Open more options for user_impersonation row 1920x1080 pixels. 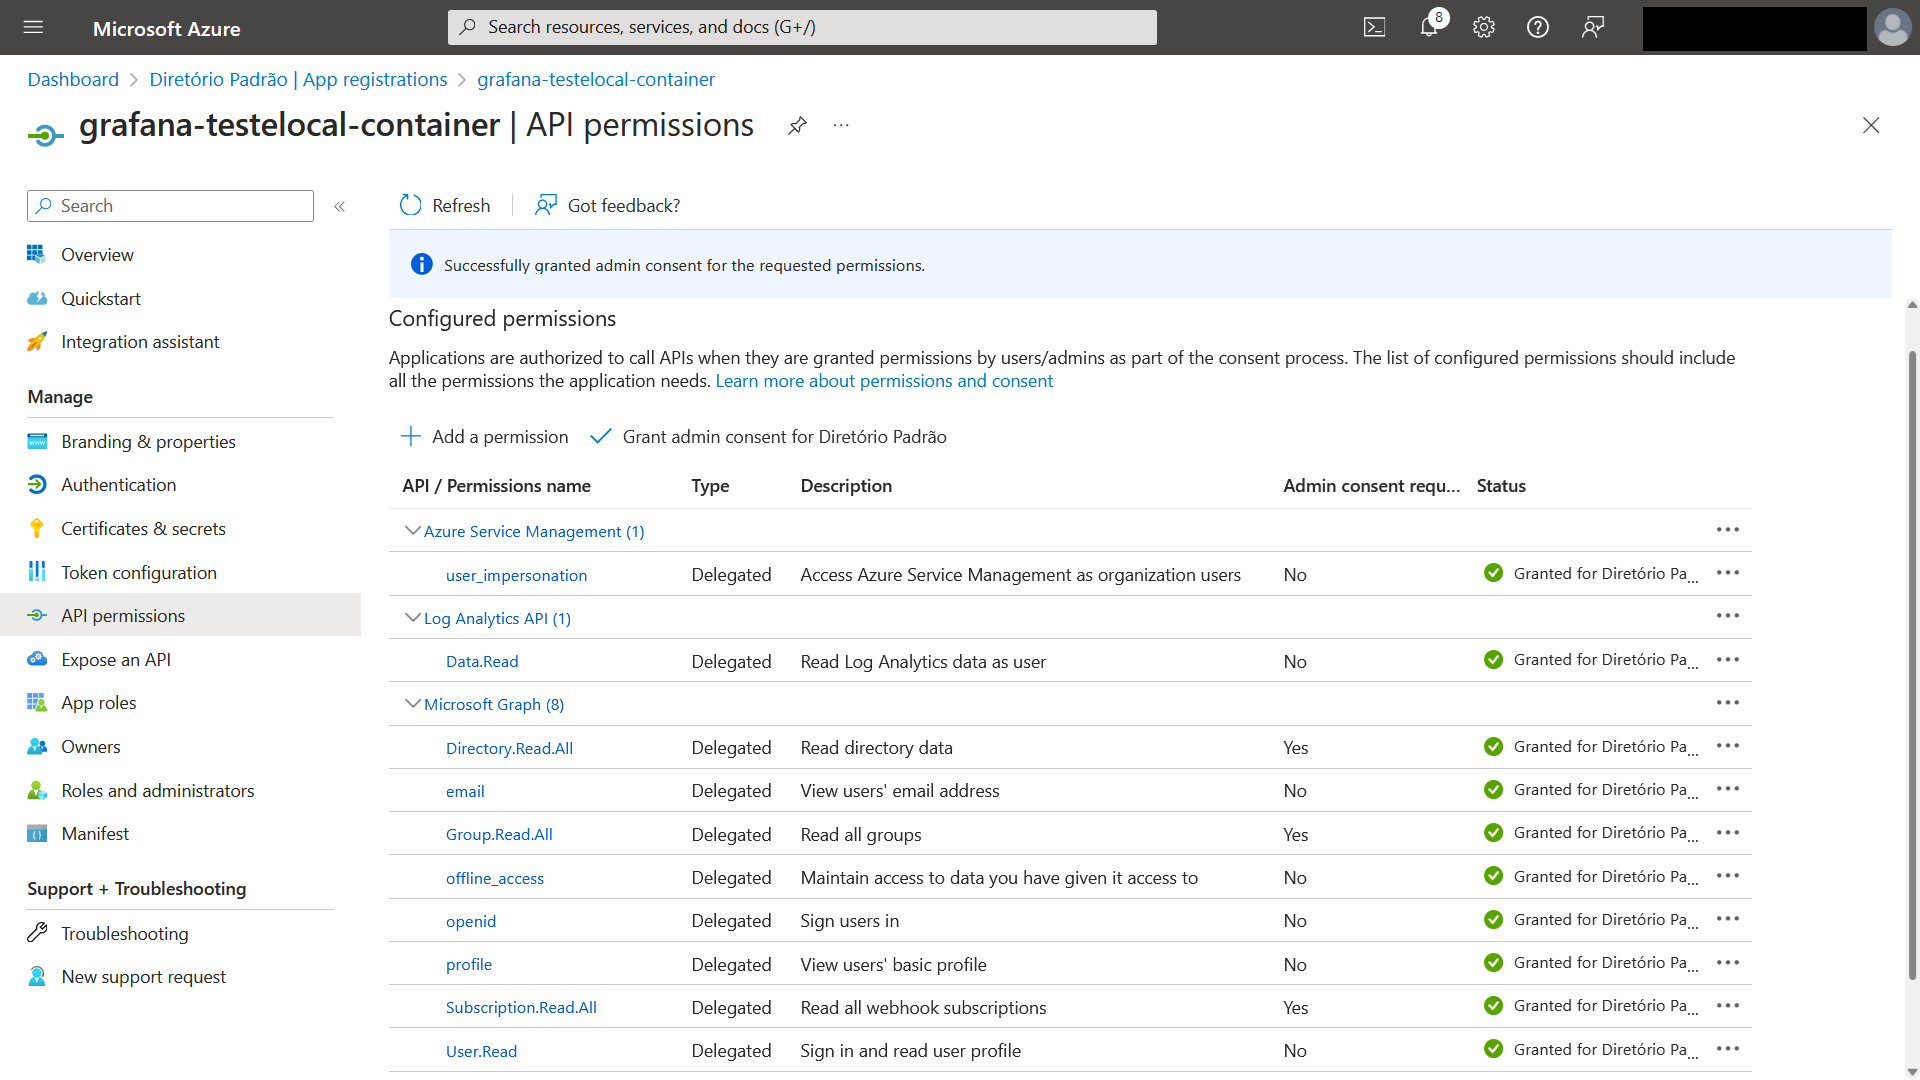[x=1728, y=573]
